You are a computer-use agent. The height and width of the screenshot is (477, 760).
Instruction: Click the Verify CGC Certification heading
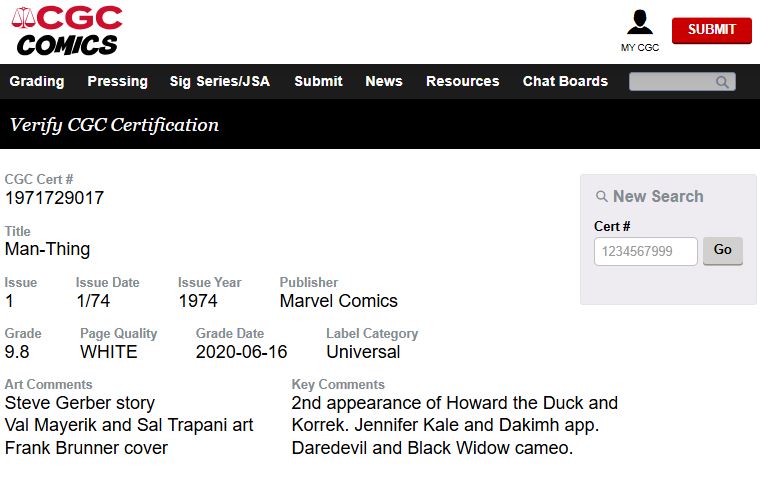(114, 125)
